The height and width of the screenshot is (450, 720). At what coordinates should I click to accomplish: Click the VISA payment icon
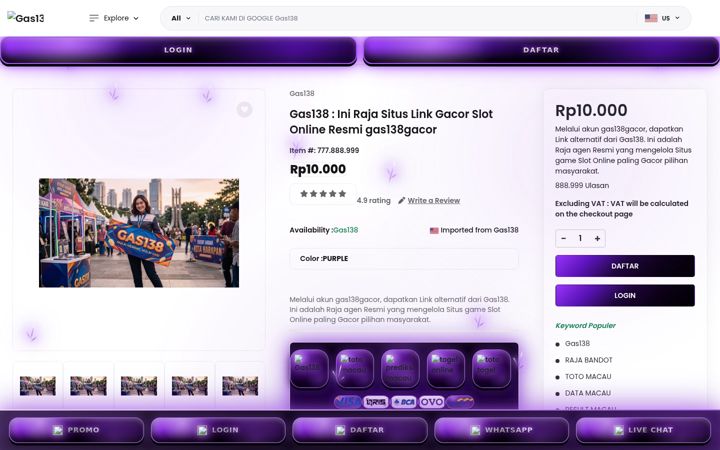point(348,402)
